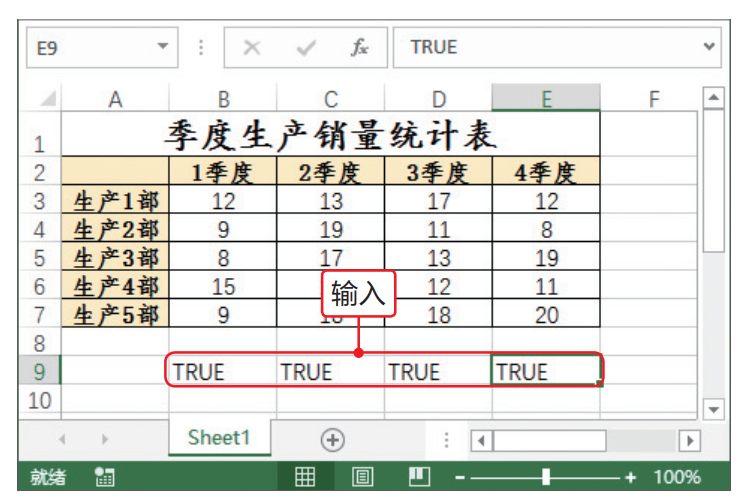Viewport: 745px width, 504px height.
Task: Click the 1季度 header cell
Action: [223, 171]
